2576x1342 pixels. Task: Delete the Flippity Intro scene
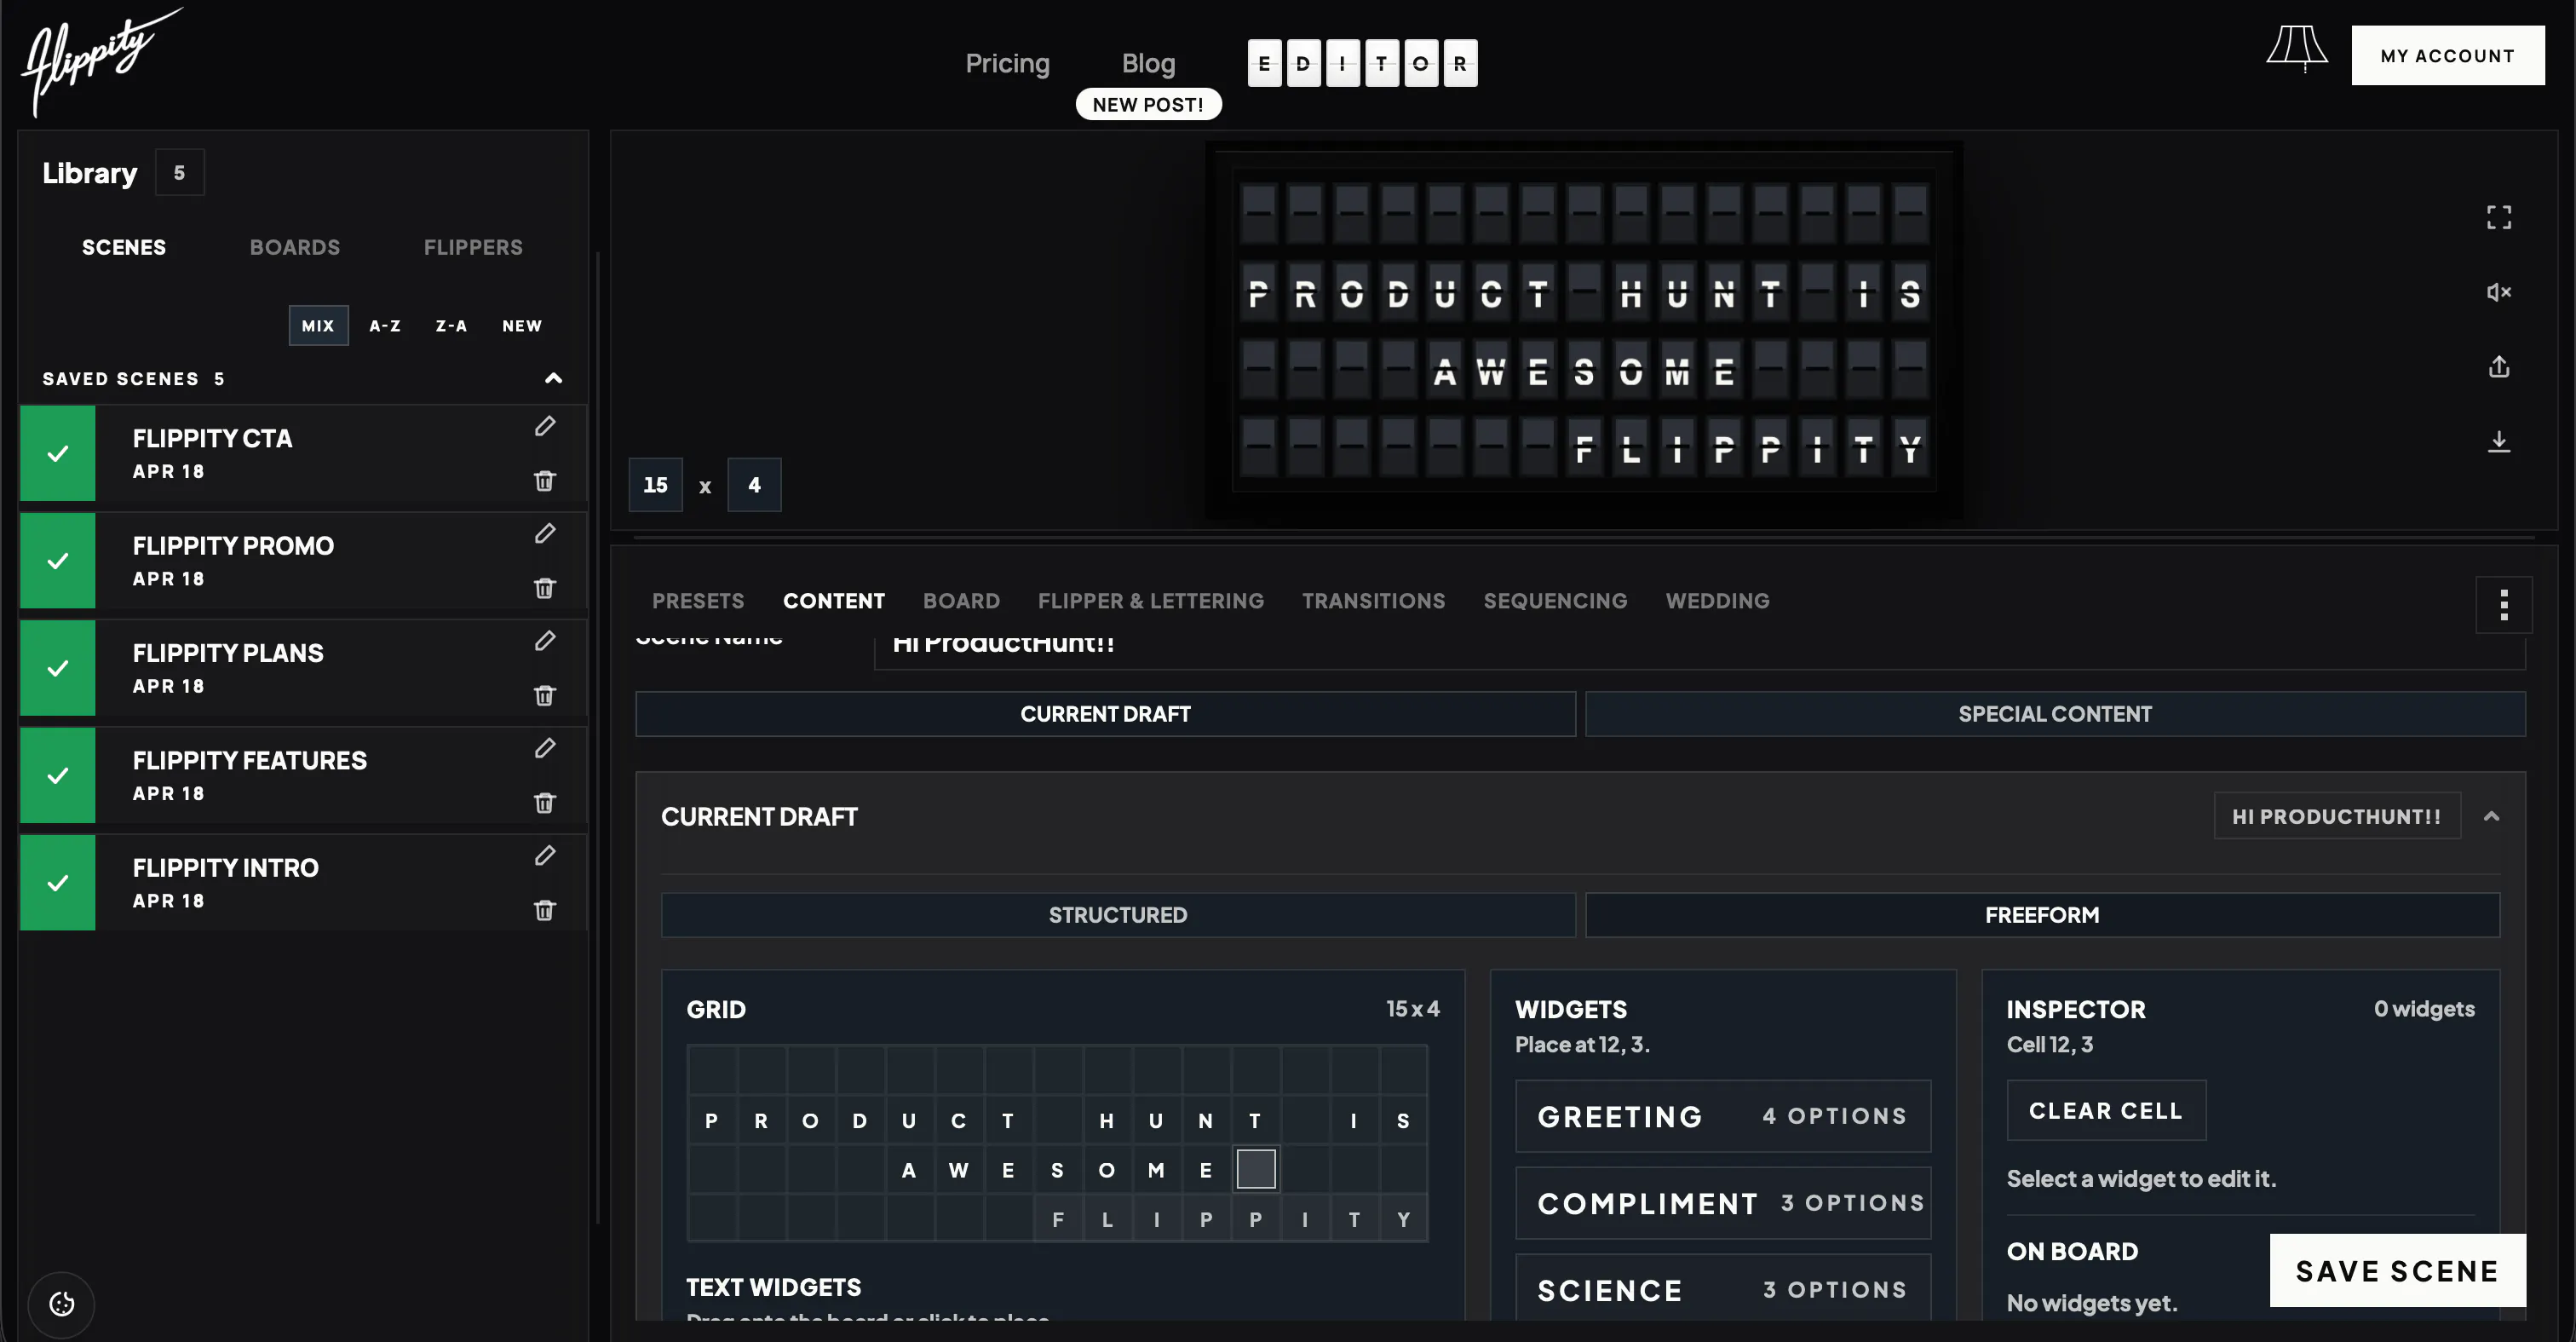[x=545, y=910]
